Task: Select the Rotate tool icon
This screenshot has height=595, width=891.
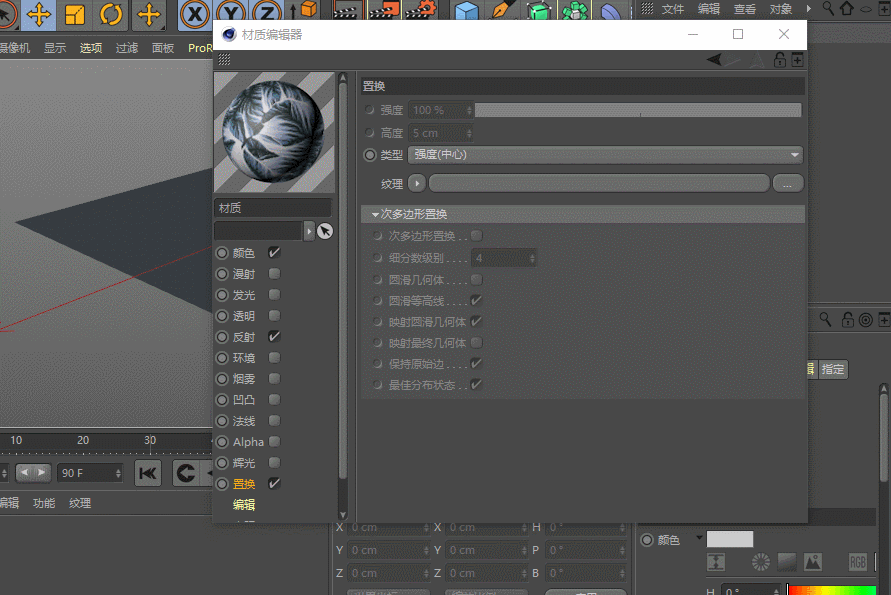Action: pyautogui.click(x=111, y=14)
